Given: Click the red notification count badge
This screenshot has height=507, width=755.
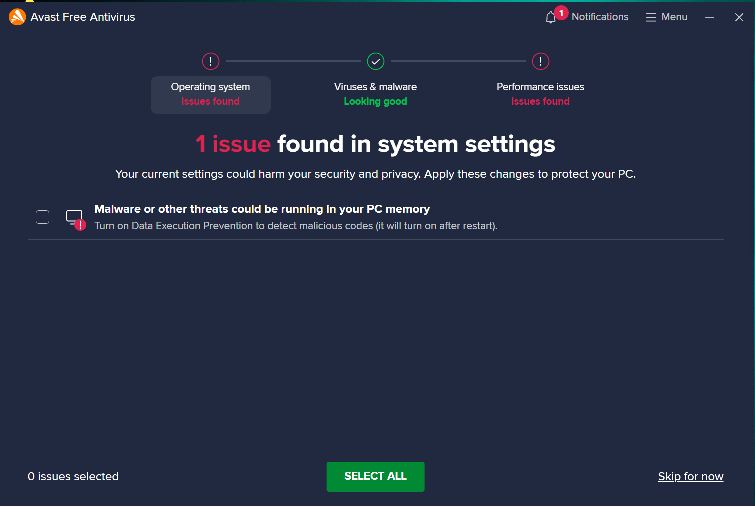Looking at the screenshot, I should point(561,13).
